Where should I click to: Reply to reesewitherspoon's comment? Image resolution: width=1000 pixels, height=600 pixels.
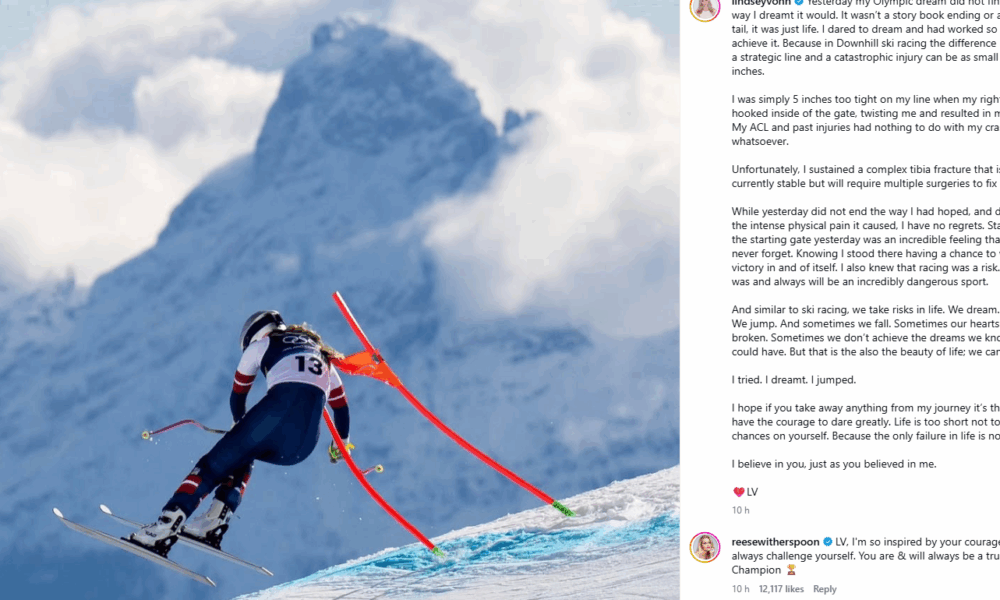tap(825, 589)
